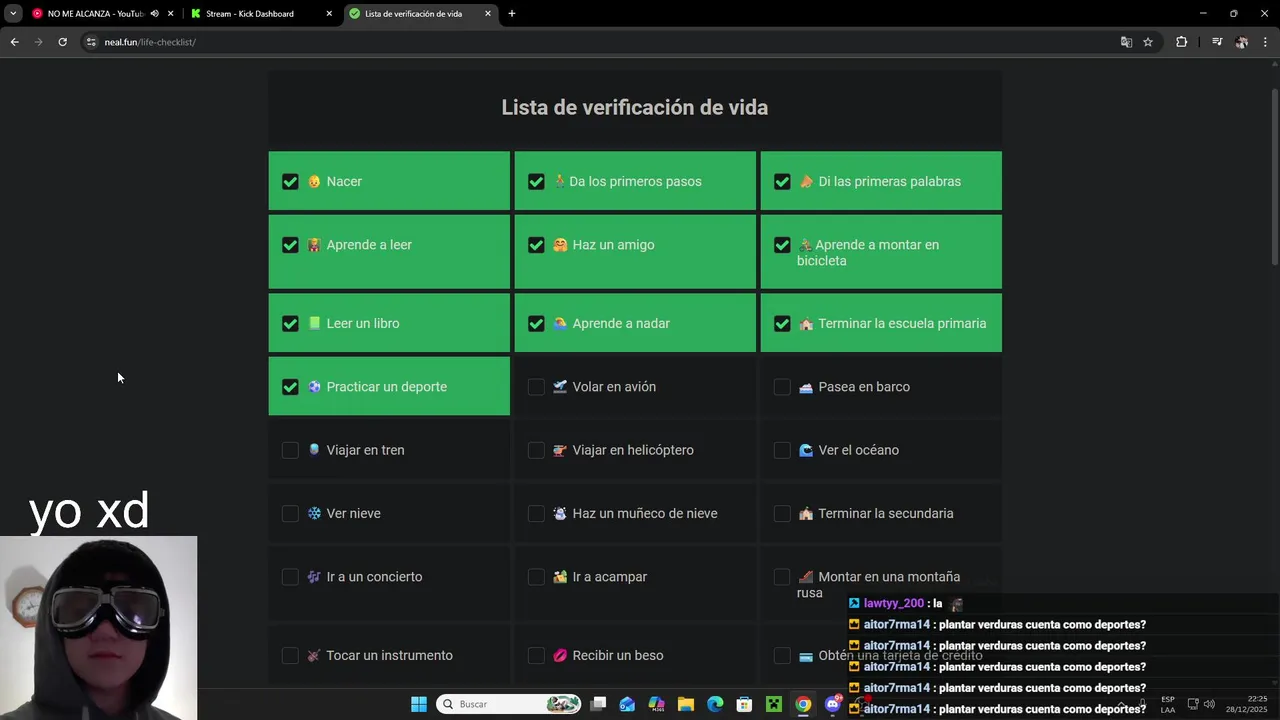
Task: Click the baby emoji next to Nacer
Action: click(314, 181)
